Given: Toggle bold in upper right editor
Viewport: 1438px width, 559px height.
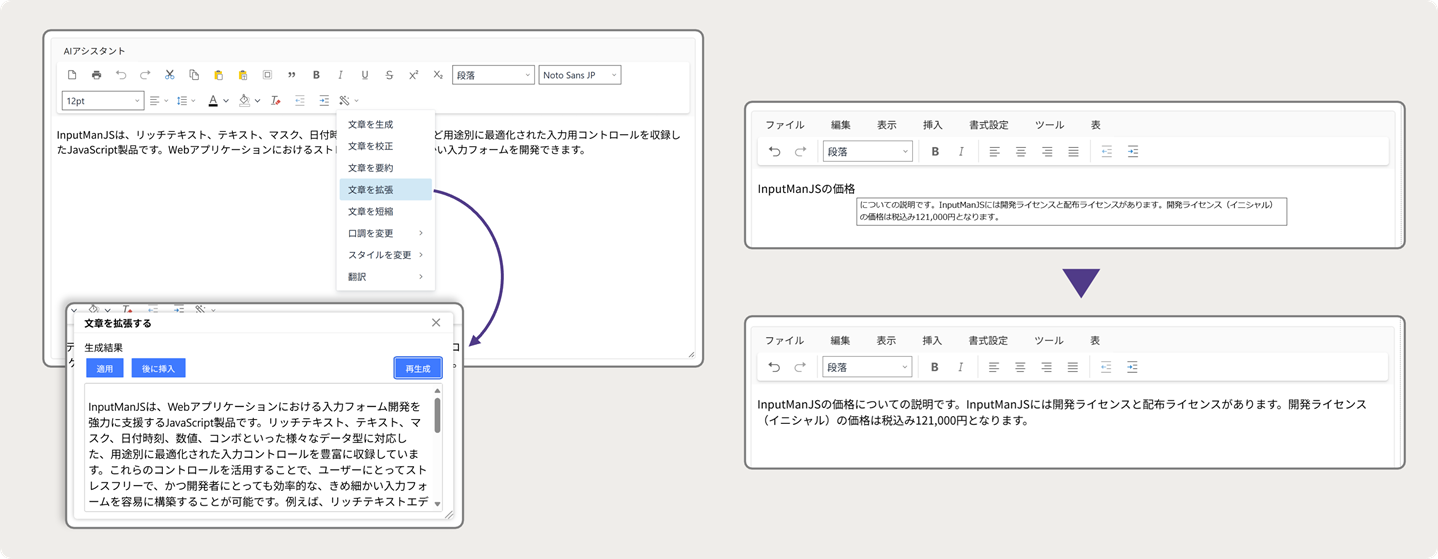Looking at the screenshot, I should [x=935, y=152].
